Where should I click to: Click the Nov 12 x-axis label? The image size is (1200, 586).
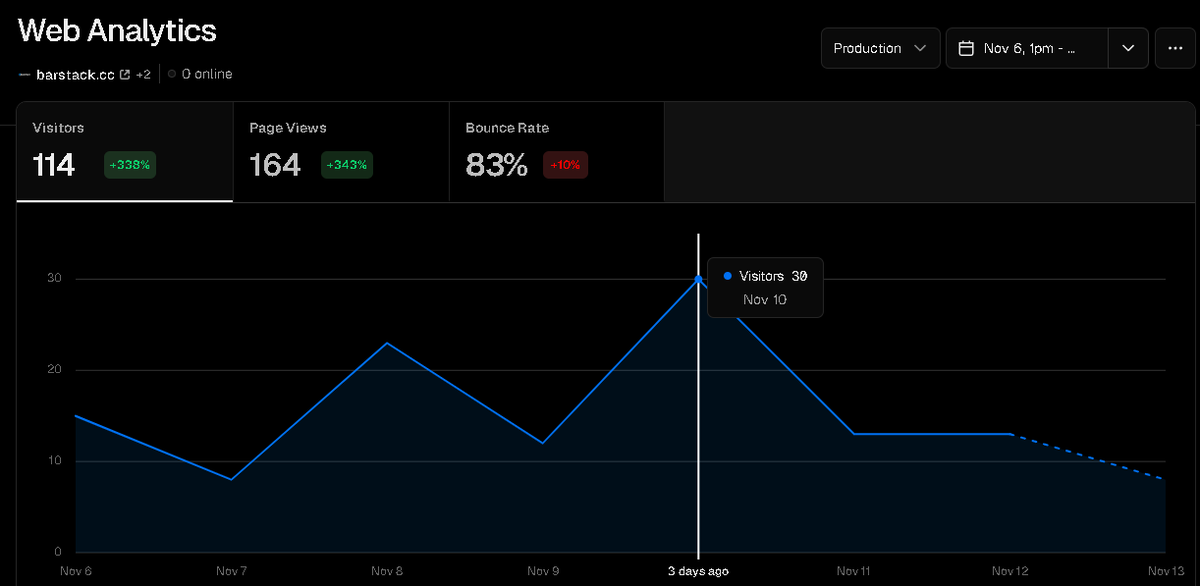click(x=1010, y=571)
